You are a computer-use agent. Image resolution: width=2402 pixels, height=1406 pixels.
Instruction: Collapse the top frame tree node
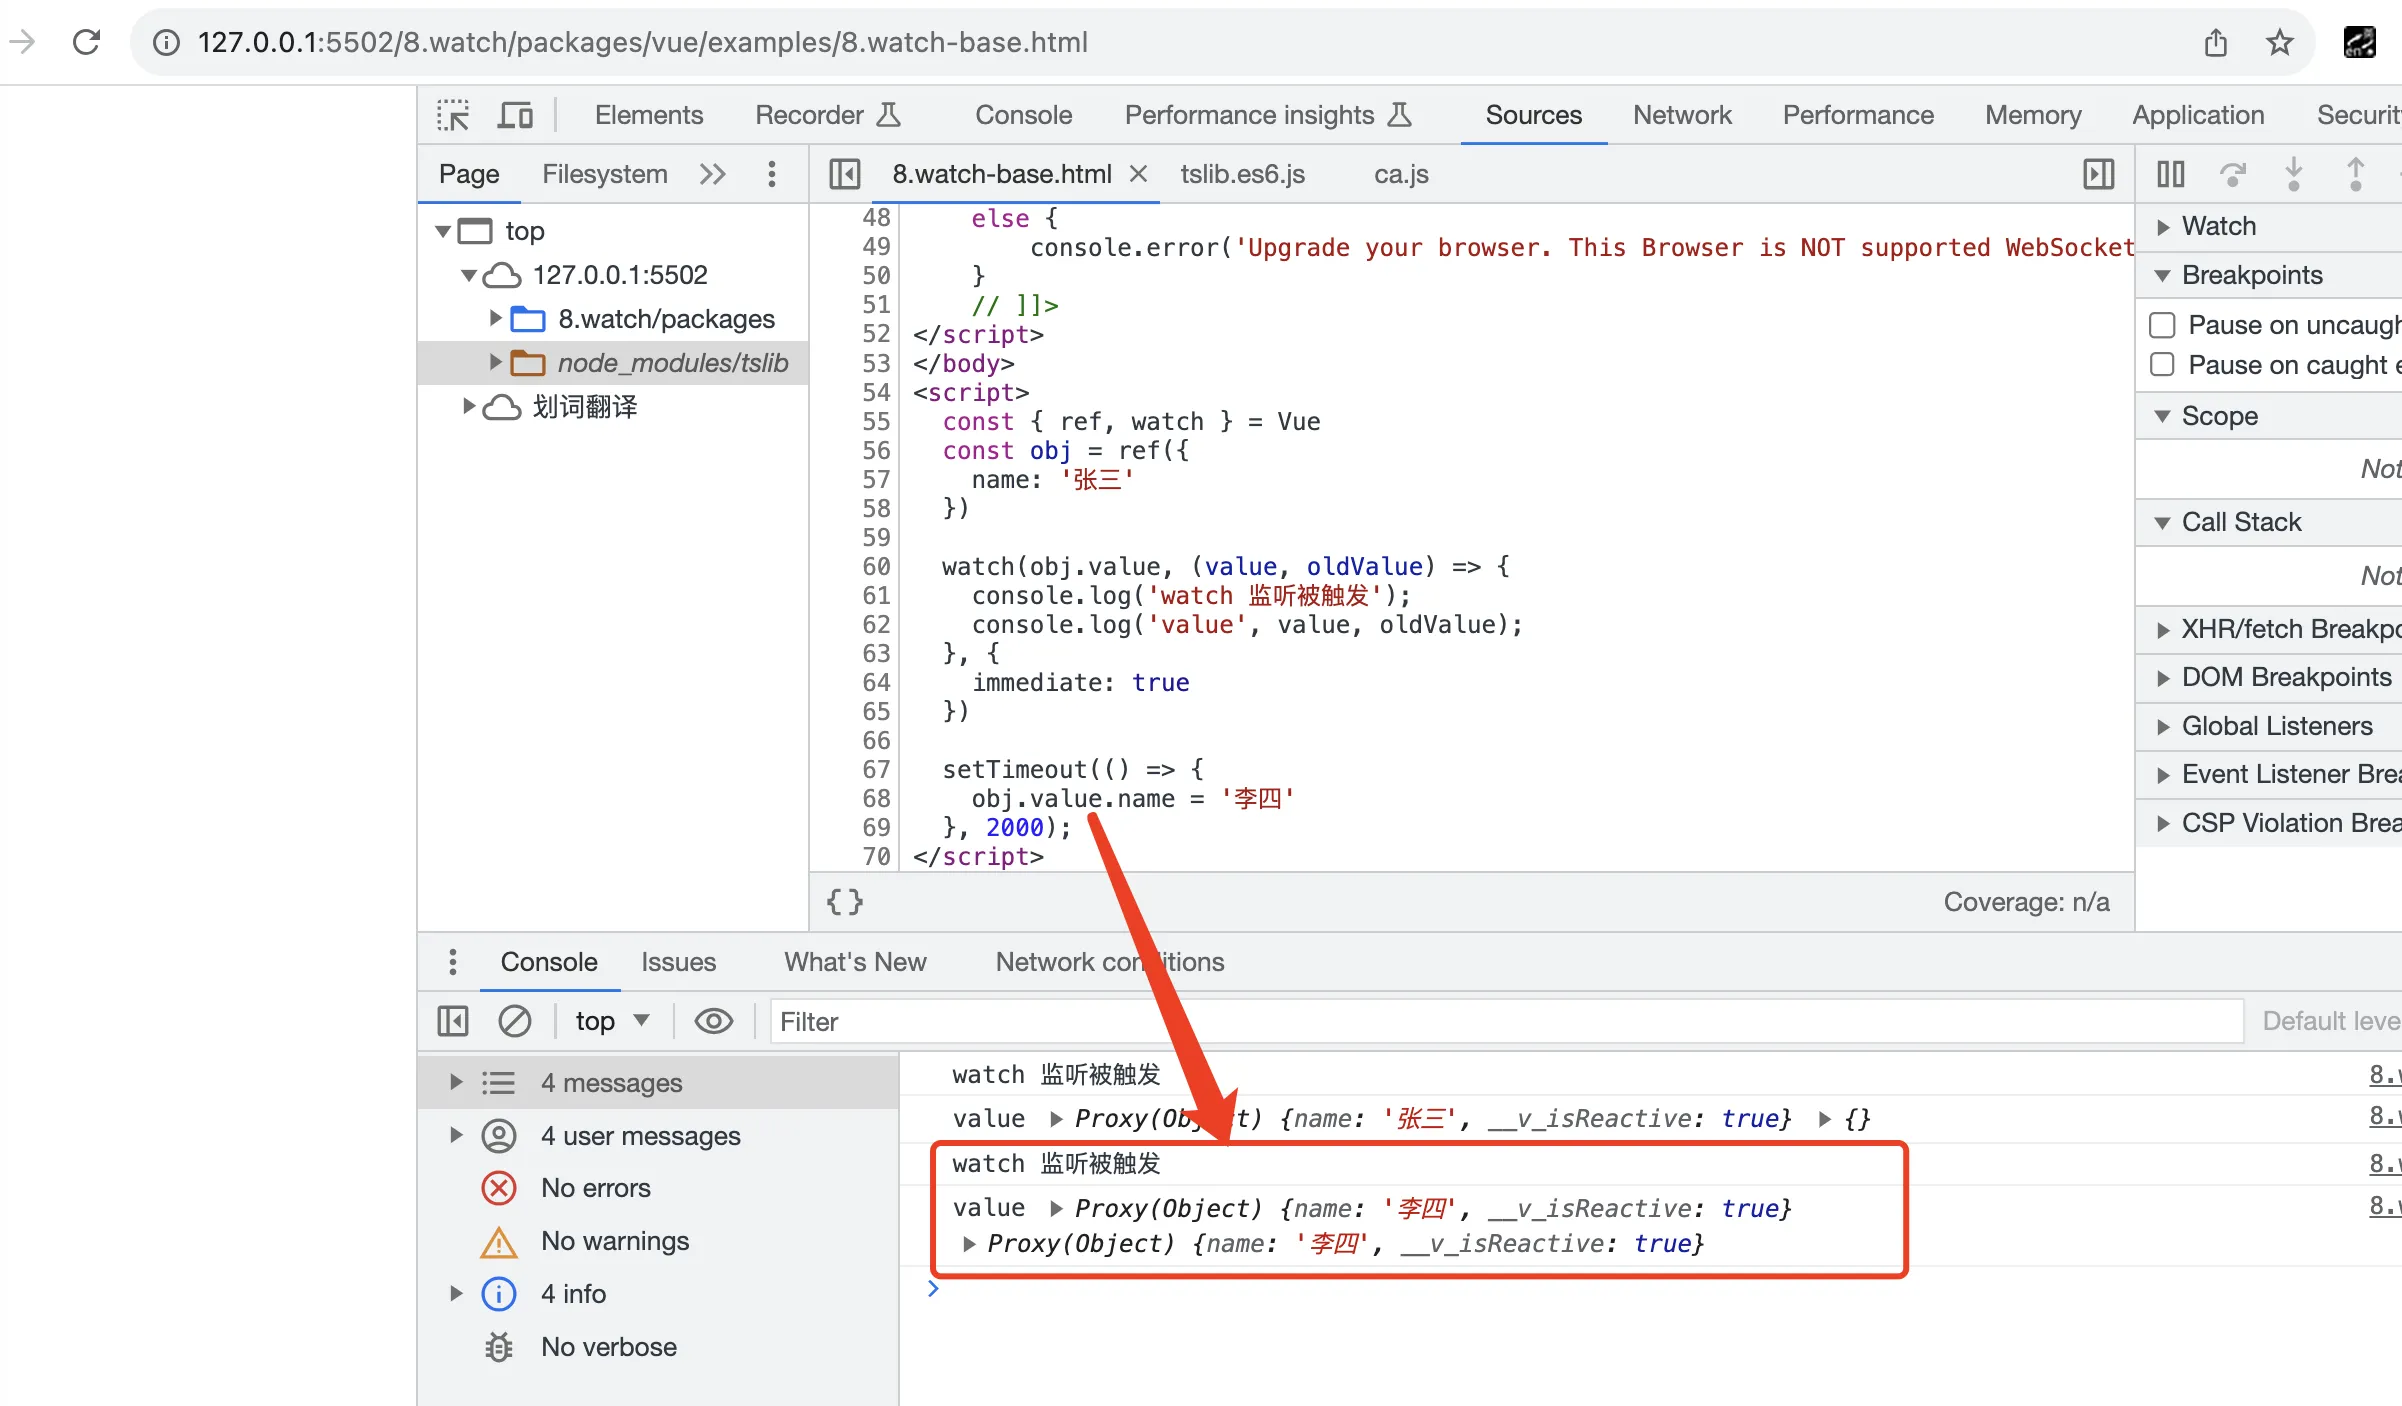443,231
